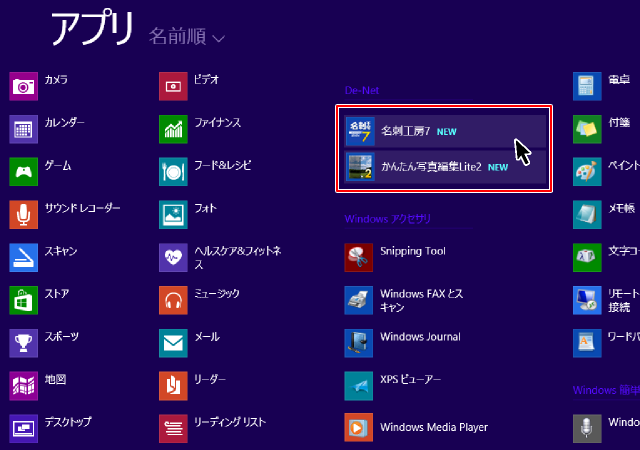Launch the ミュージック headphones icon

coord(173,300)
